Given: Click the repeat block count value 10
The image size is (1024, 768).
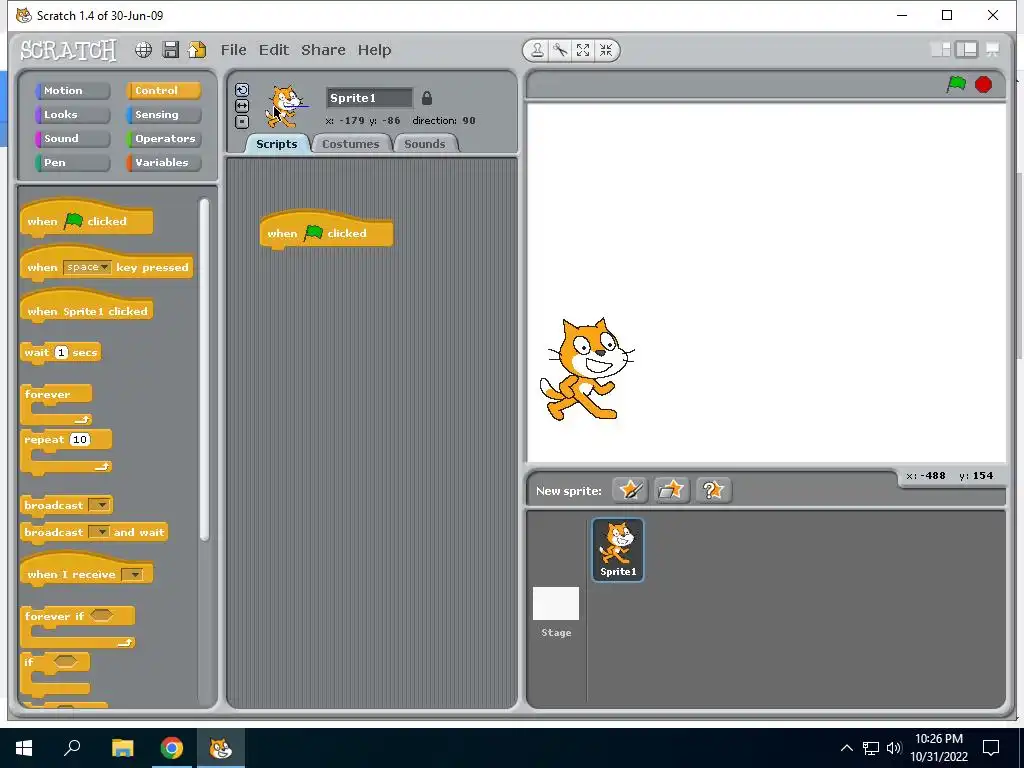Looking at the screenshot, I should point(80,440).
